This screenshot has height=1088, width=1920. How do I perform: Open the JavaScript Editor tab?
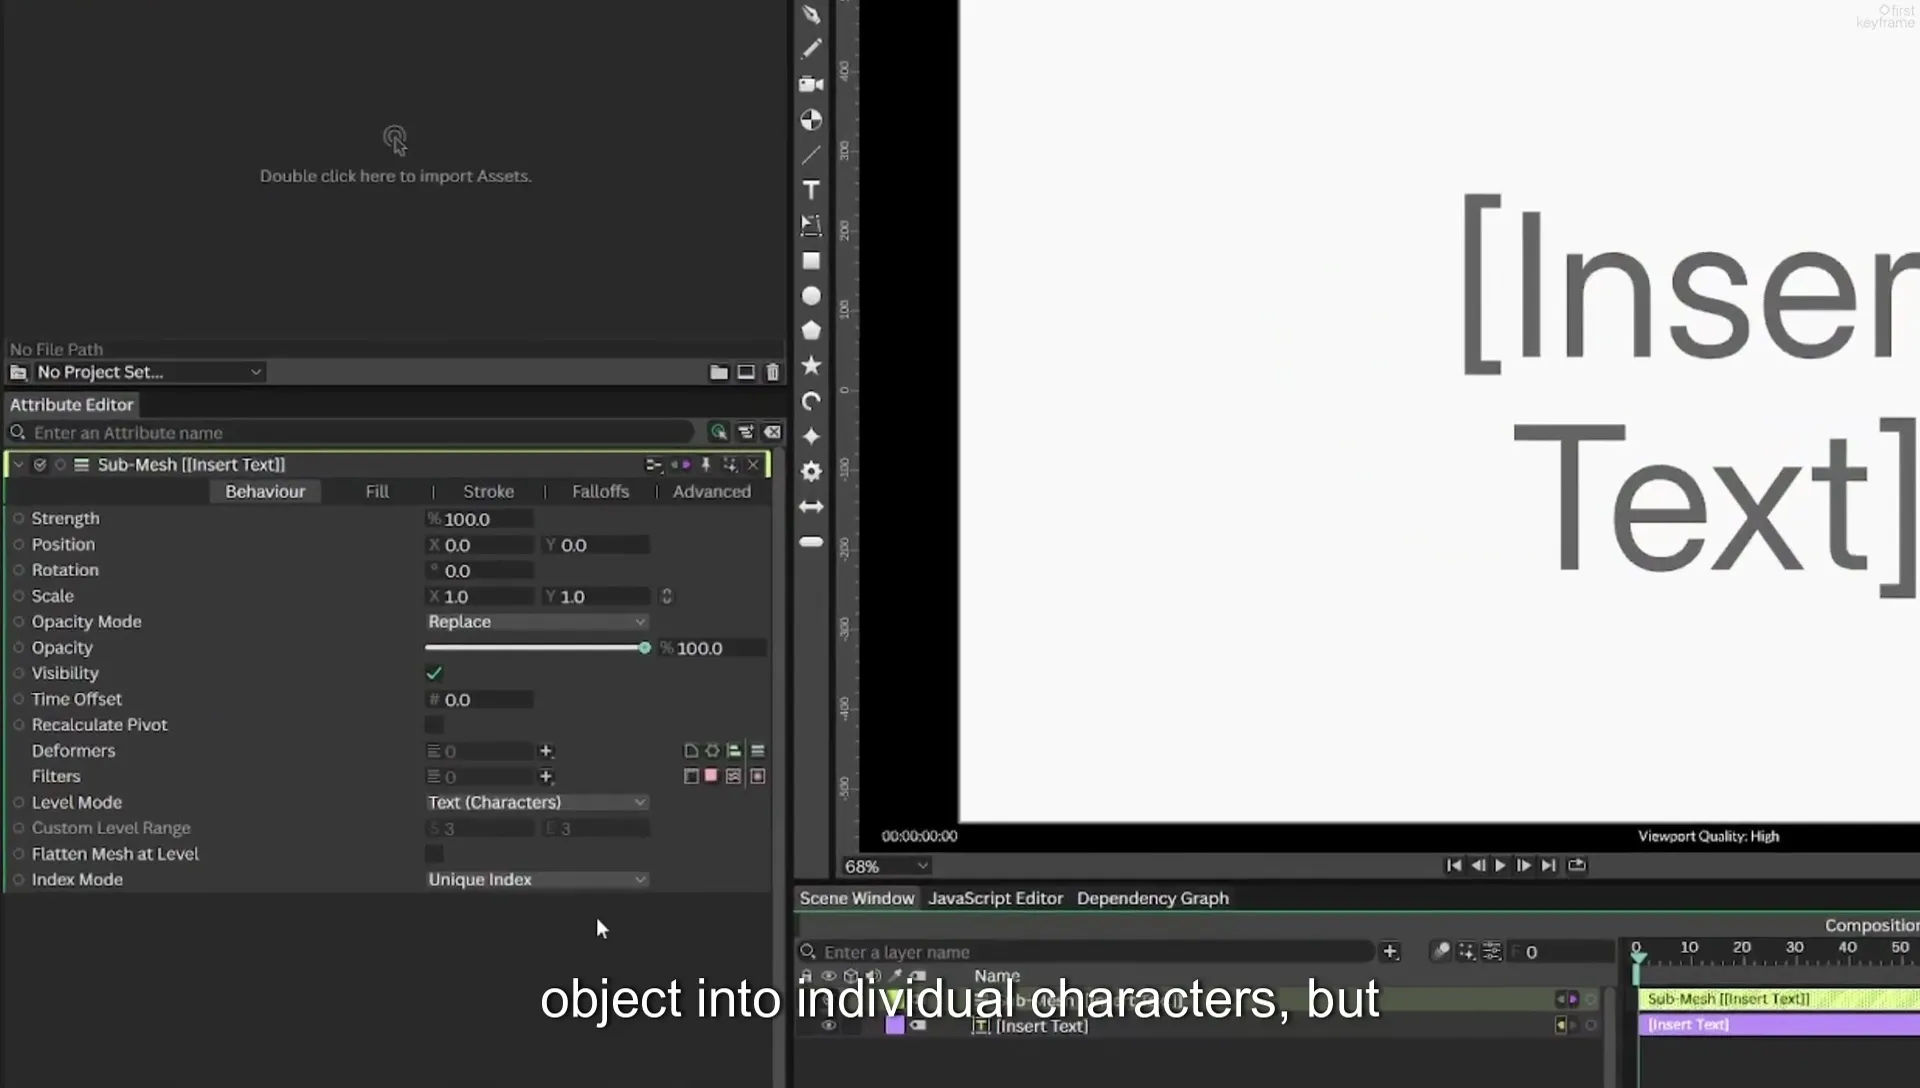point(995,898)
